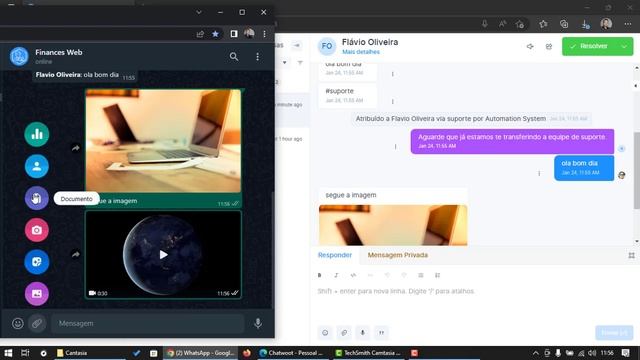Mute the Chatwoot conversation

click(x=530, y=46)
